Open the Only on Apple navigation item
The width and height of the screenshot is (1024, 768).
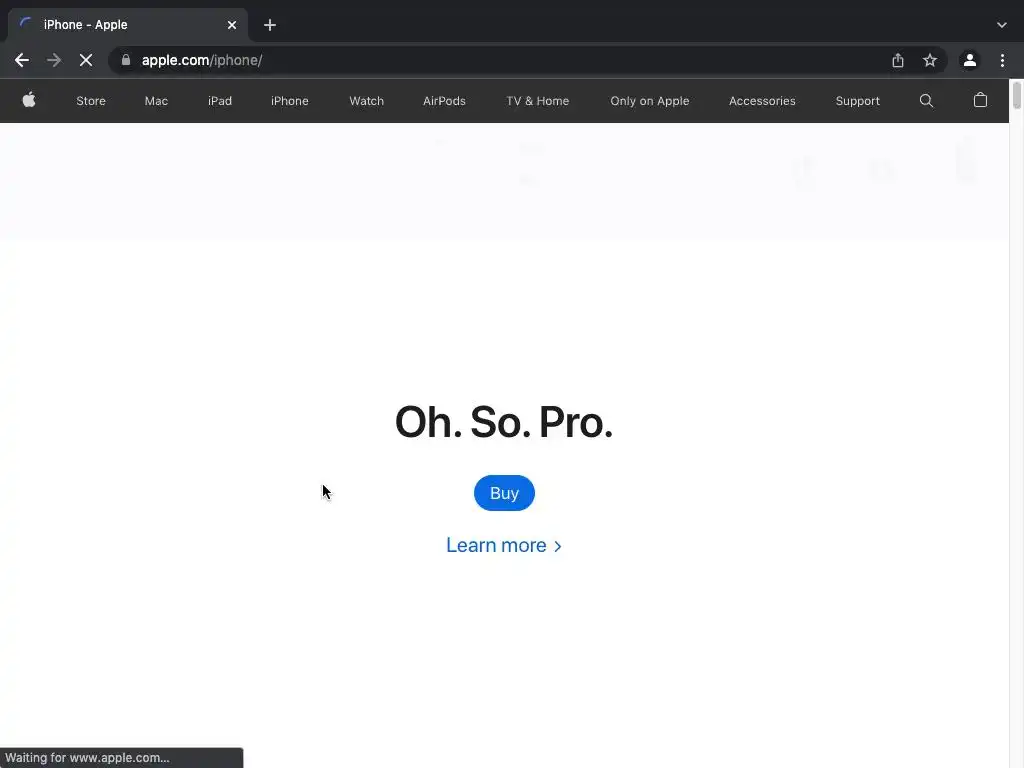coord(650,101)
